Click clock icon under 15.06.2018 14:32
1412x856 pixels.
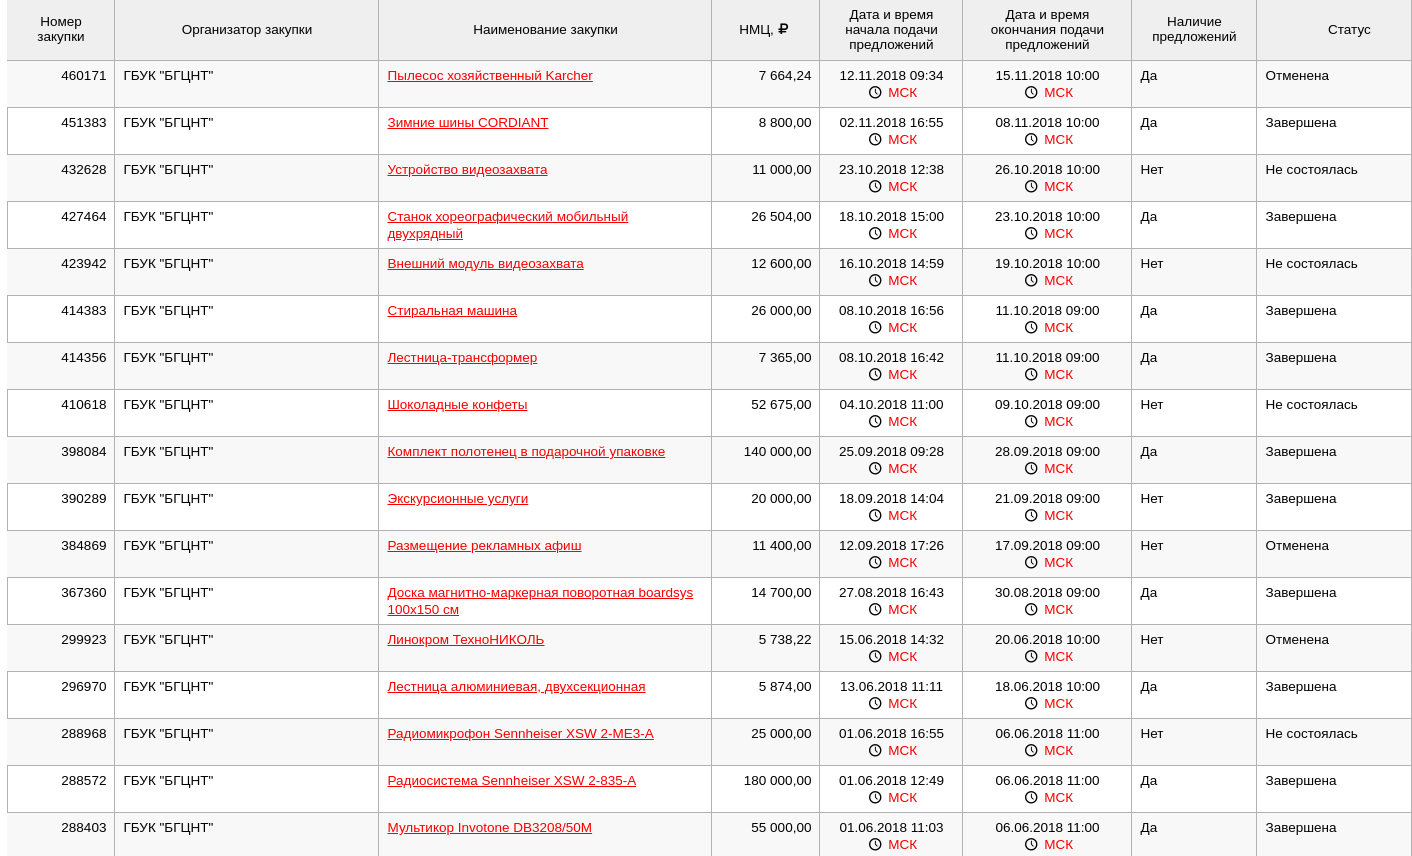click(875, 656)
